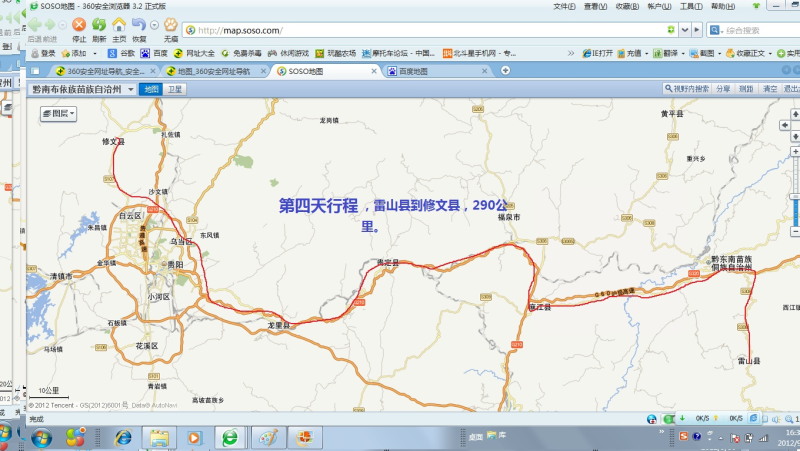Viewport: 800px width, 451px height.
Task: Click the 清空 clear button on the map
Action: point(770,89)
